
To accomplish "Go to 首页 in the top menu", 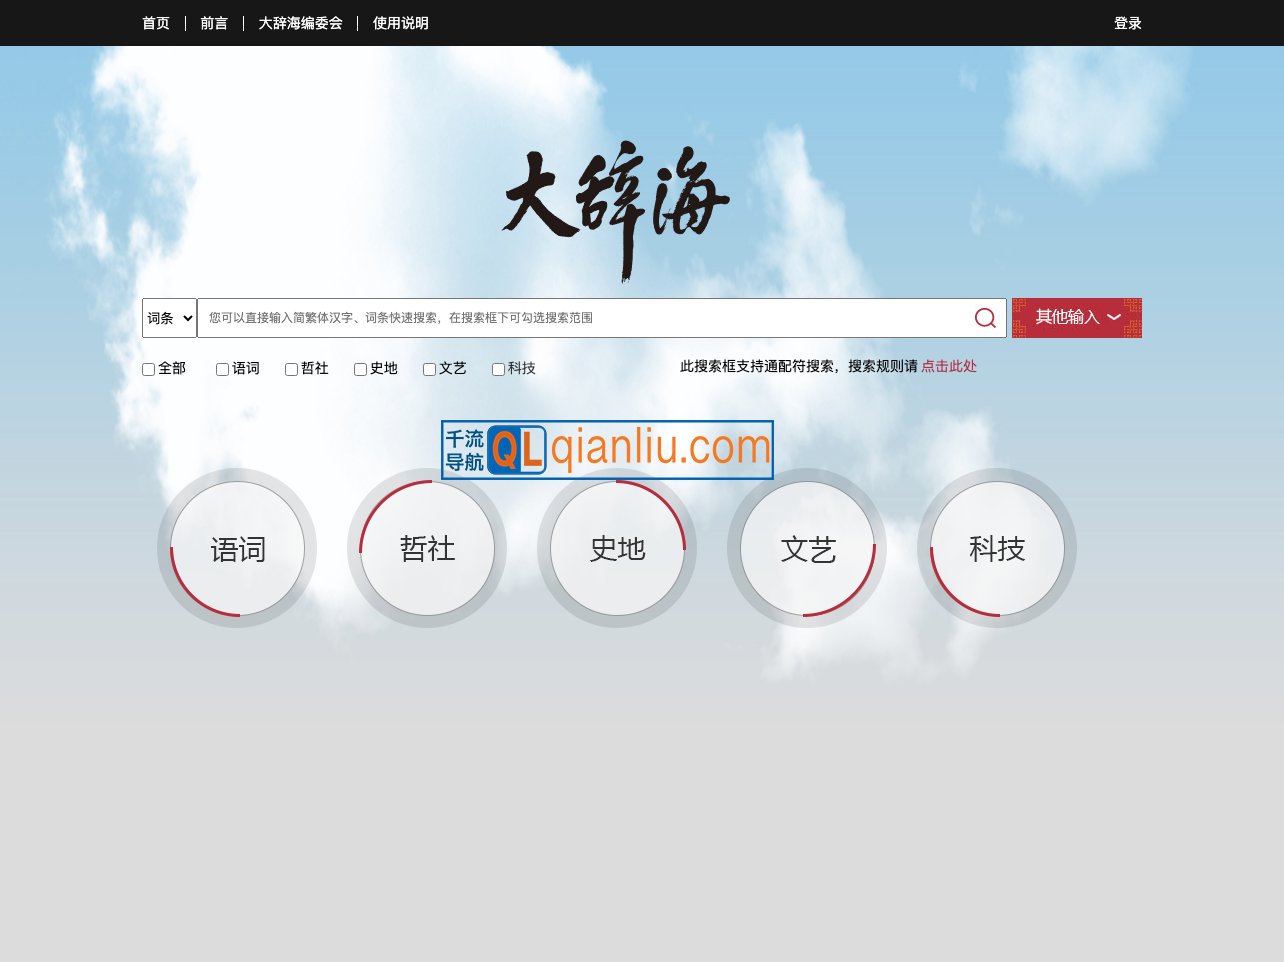I will point(156,23).
